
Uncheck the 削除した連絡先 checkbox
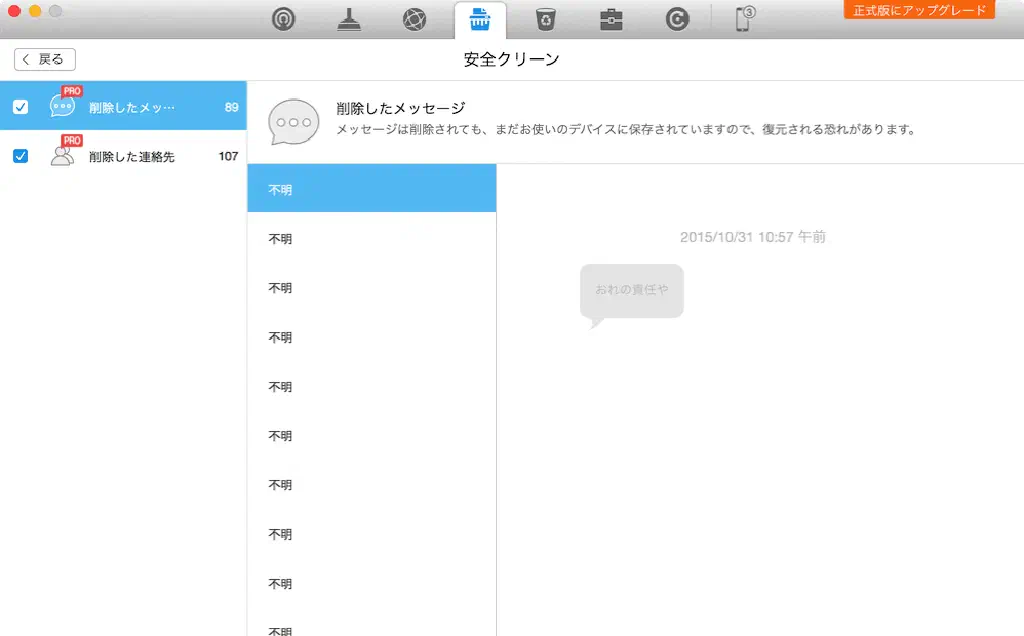pos(20,156)
